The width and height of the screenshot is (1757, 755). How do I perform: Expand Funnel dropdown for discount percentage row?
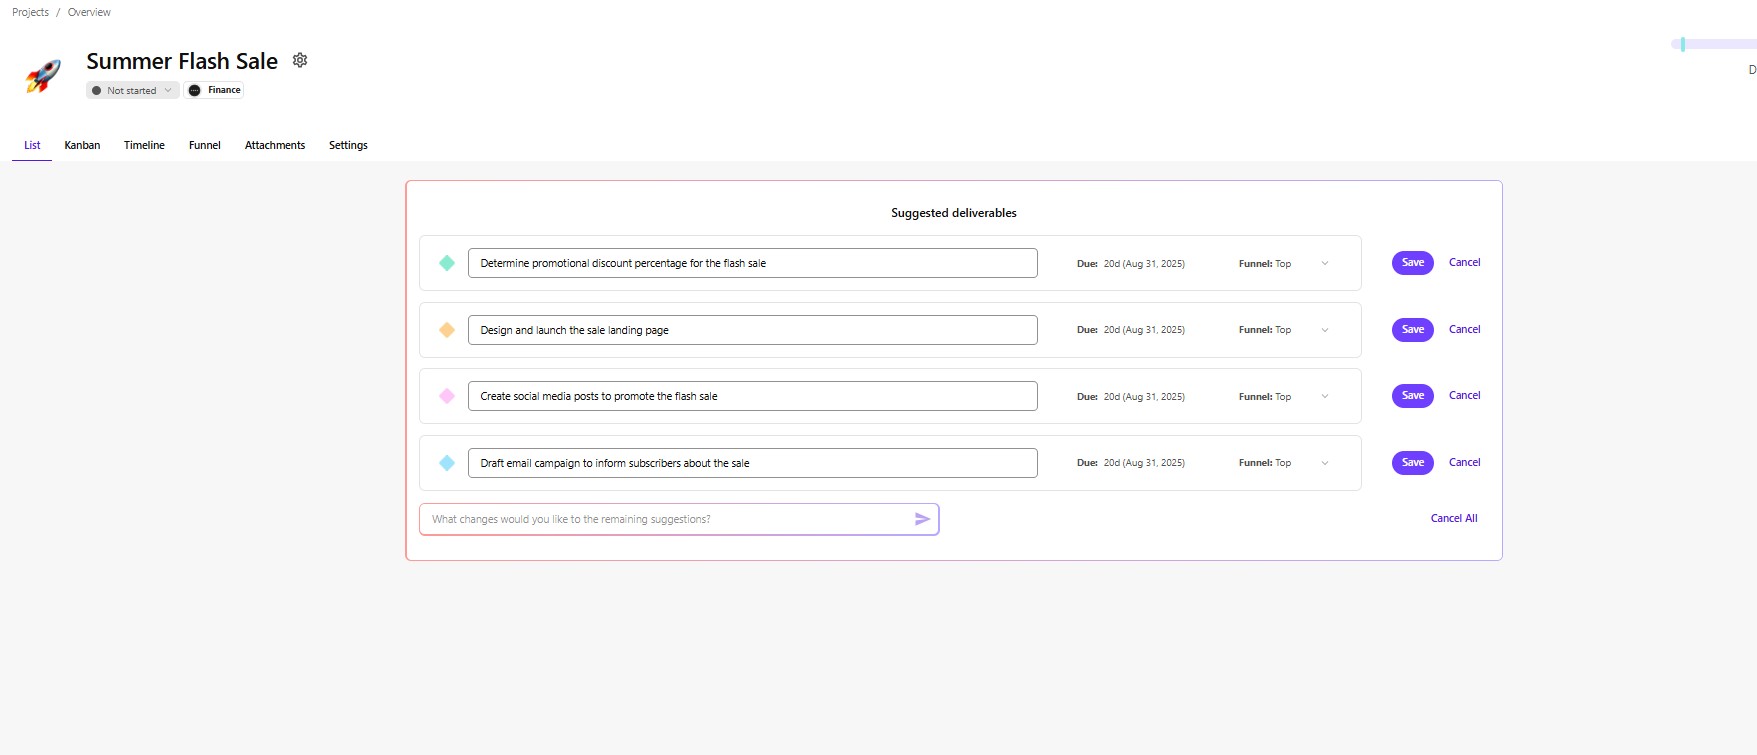click(x=1325, y=264)
